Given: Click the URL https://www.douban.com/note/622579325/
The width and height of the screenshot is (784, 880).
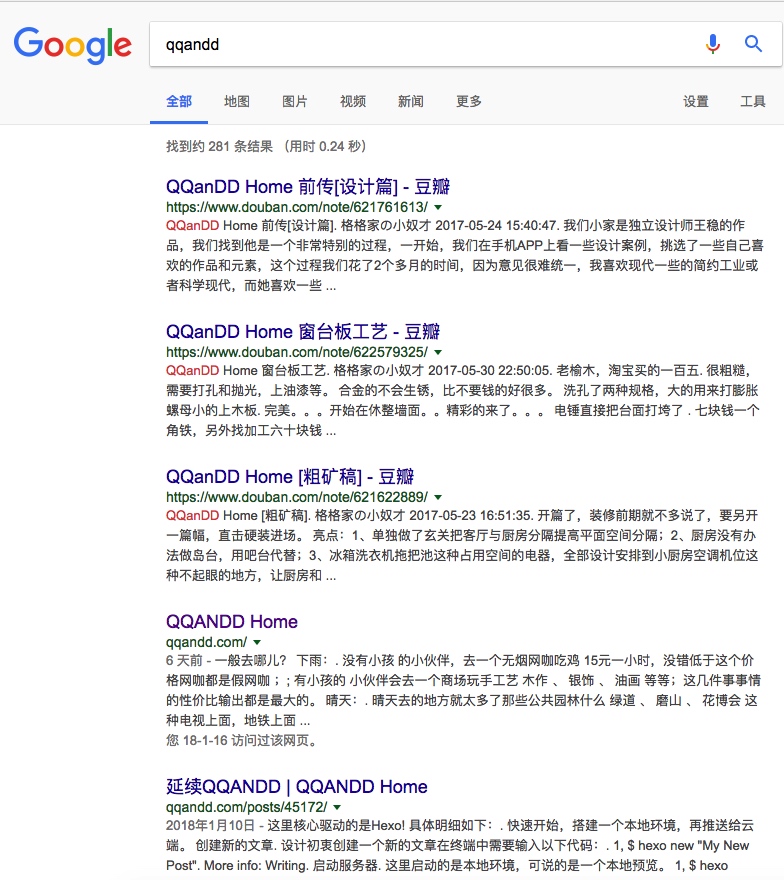Looking at the screenshot, I should tap(297, 352).
